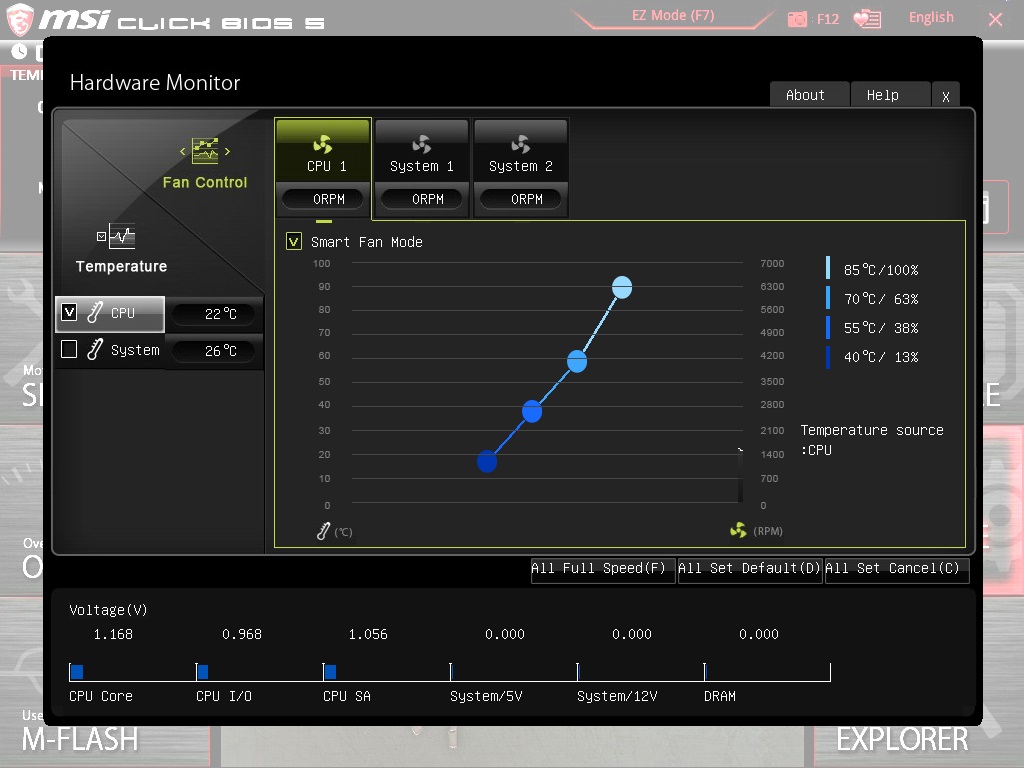Click the Temperature monitor icon
Image resolution: width=1024 pixels, height=768 pixels.
pos(121,236)
